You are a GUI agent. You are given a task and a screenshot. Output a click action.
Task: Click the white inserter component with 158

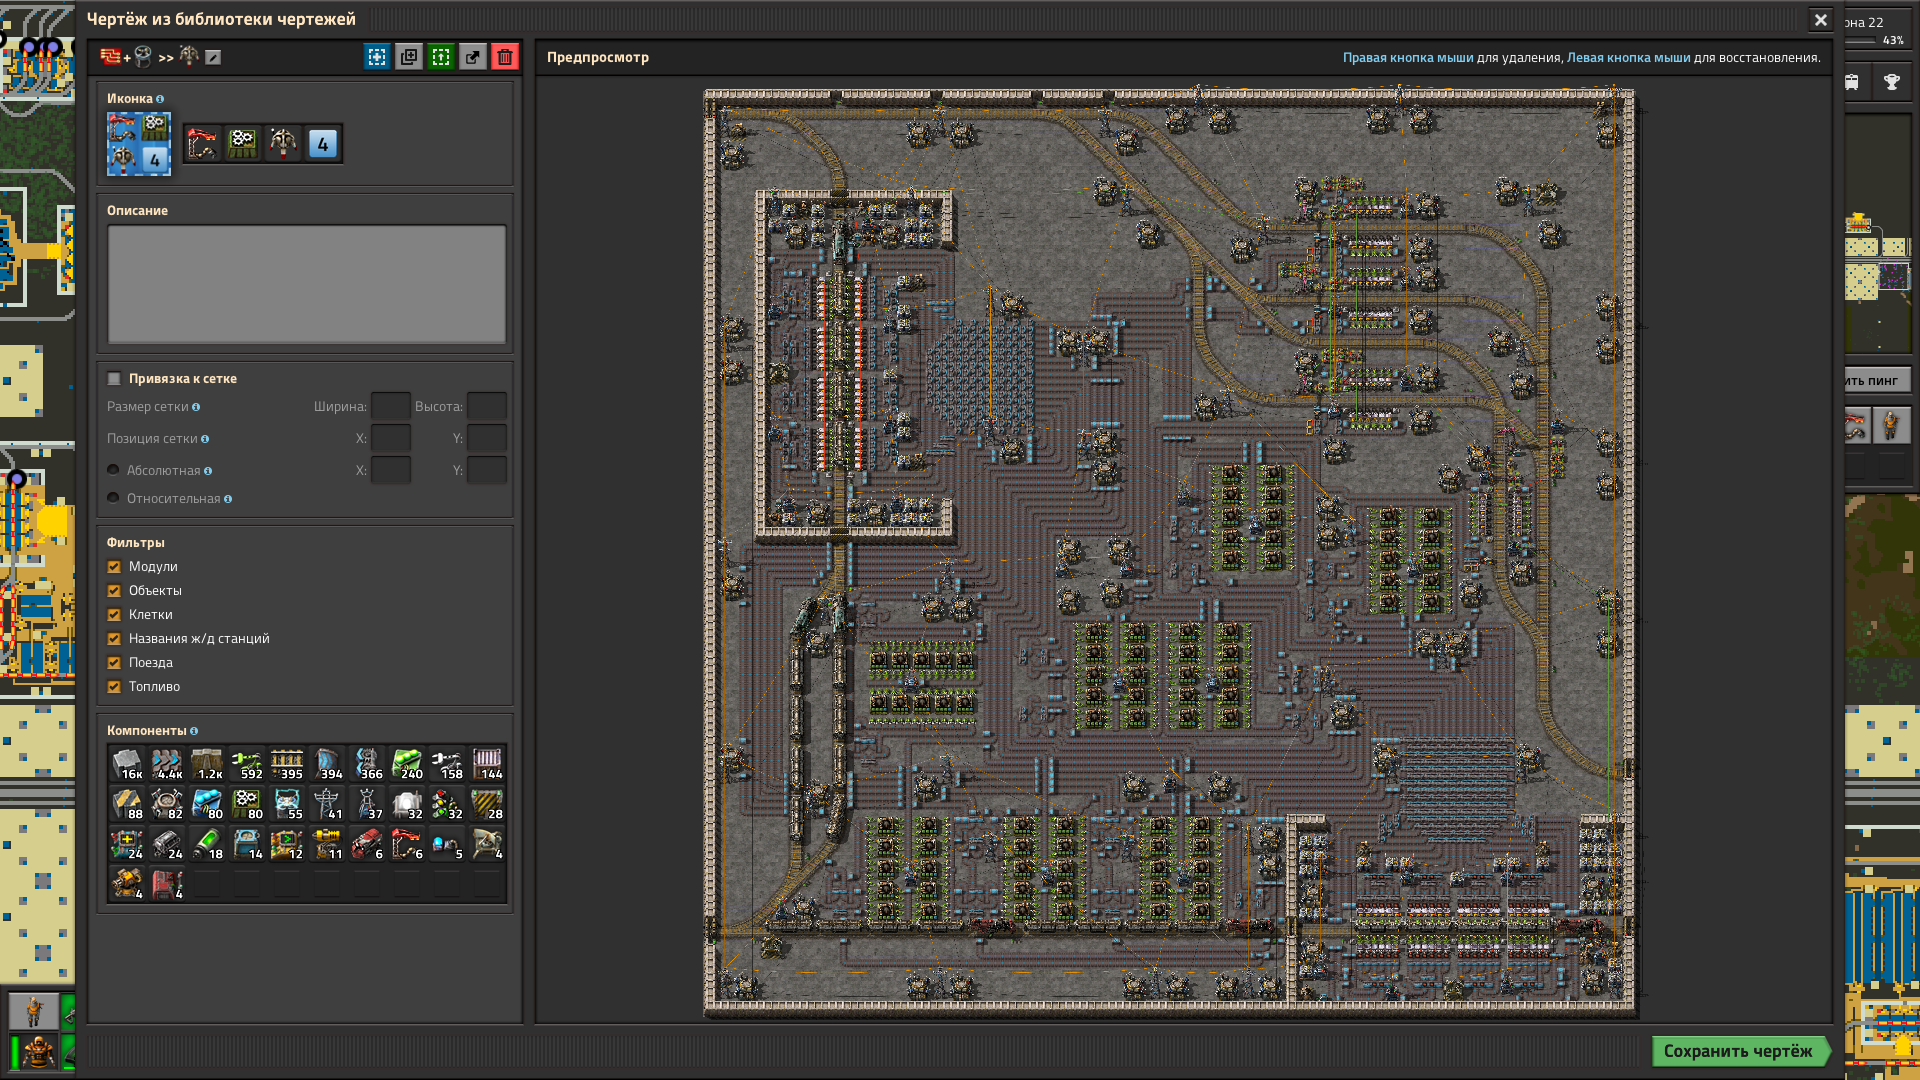click(447, 764)
